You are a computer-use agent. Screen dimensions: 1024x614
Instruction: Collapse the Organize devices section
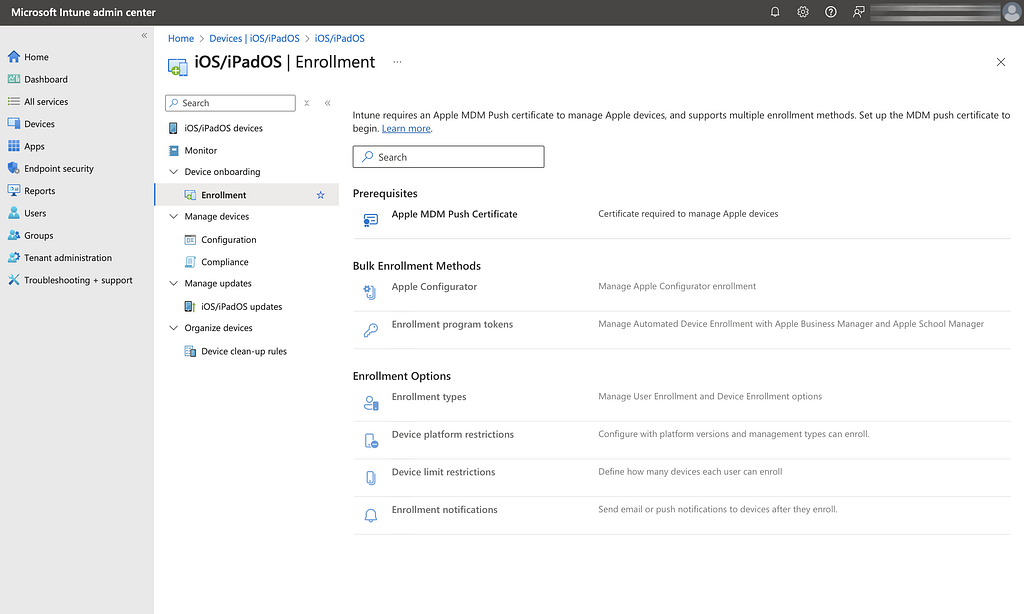pyautogui.click(x=173, y=328)
